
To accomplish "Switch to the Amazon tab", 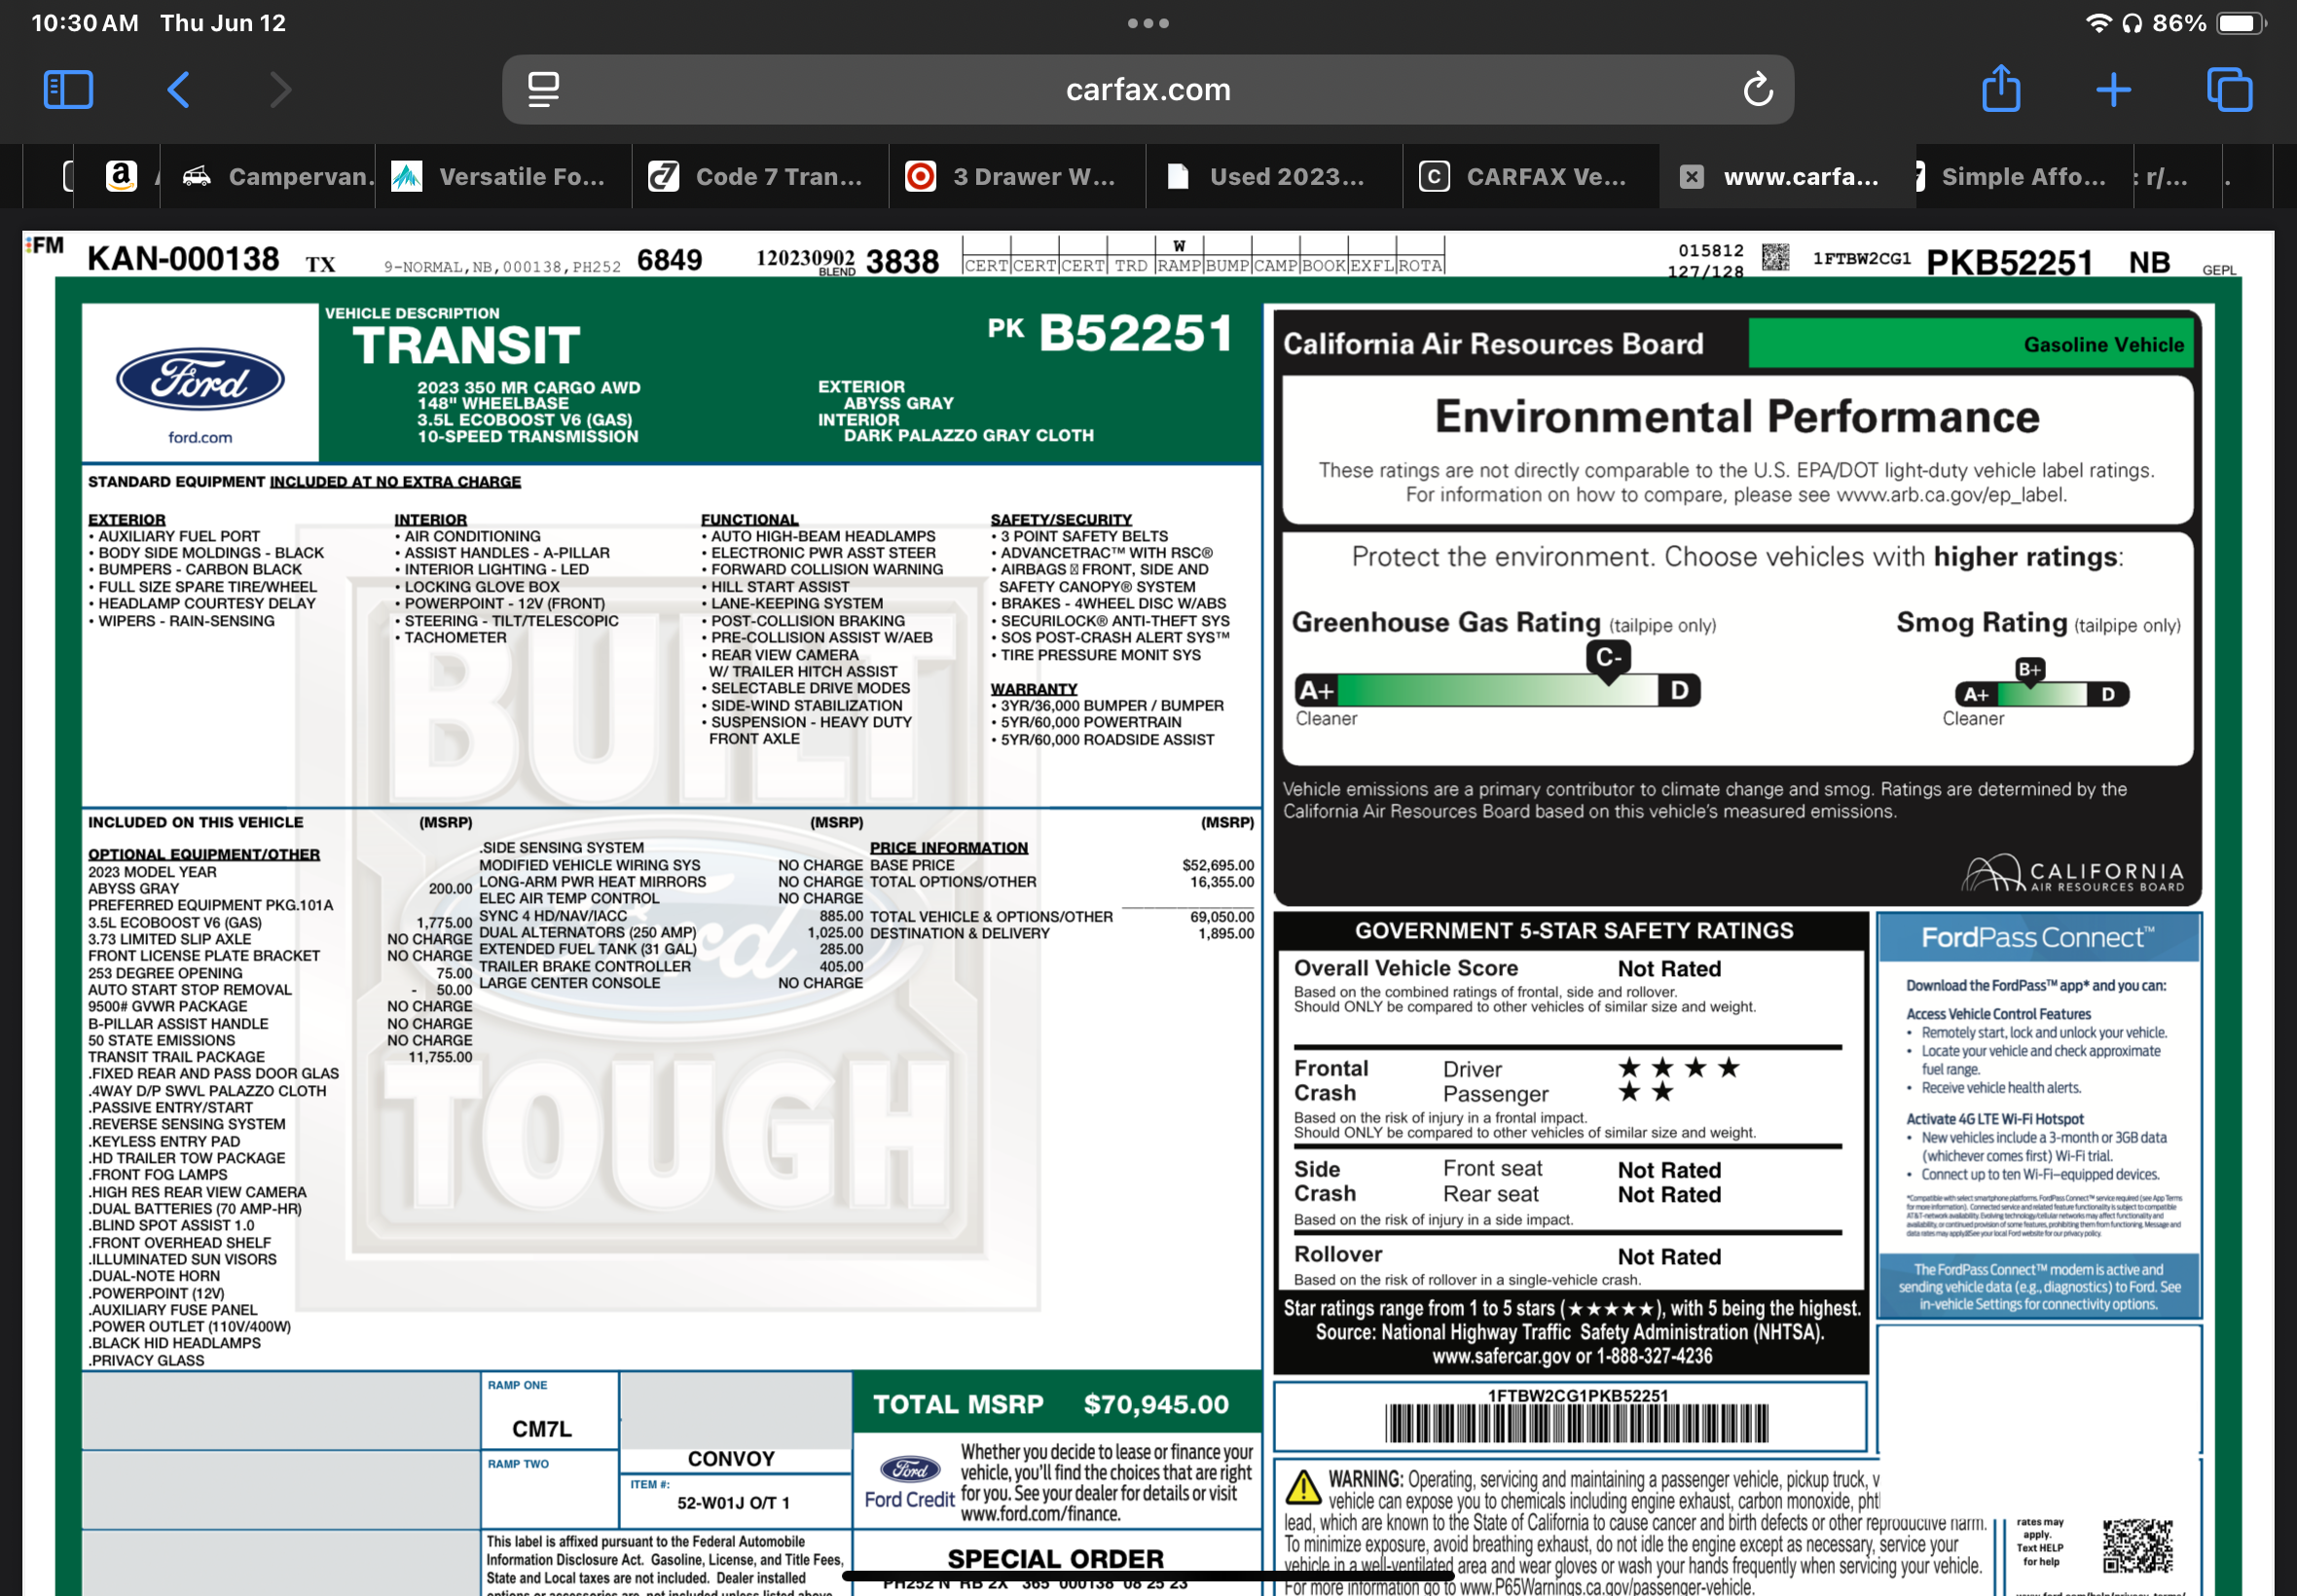I will click(121, 177).
